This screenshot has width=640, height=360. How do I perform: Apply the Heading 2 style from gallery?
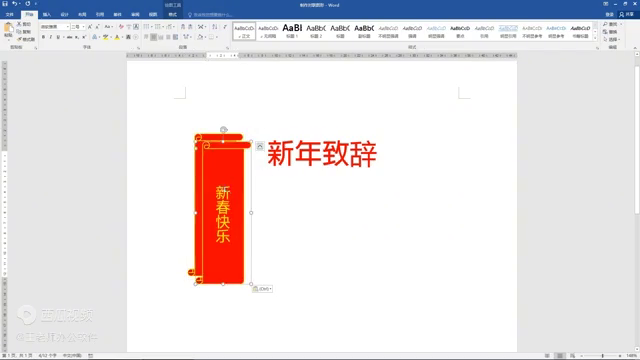pos(316,31)
